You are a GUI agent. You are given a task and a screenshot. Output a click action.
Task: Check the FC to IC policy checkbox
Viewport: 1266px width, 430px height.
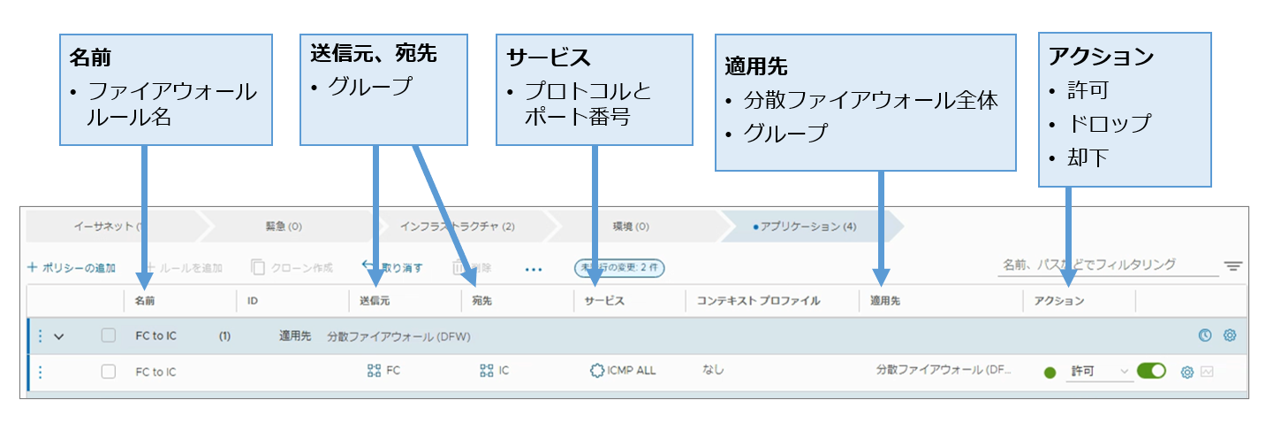(108, 336)
